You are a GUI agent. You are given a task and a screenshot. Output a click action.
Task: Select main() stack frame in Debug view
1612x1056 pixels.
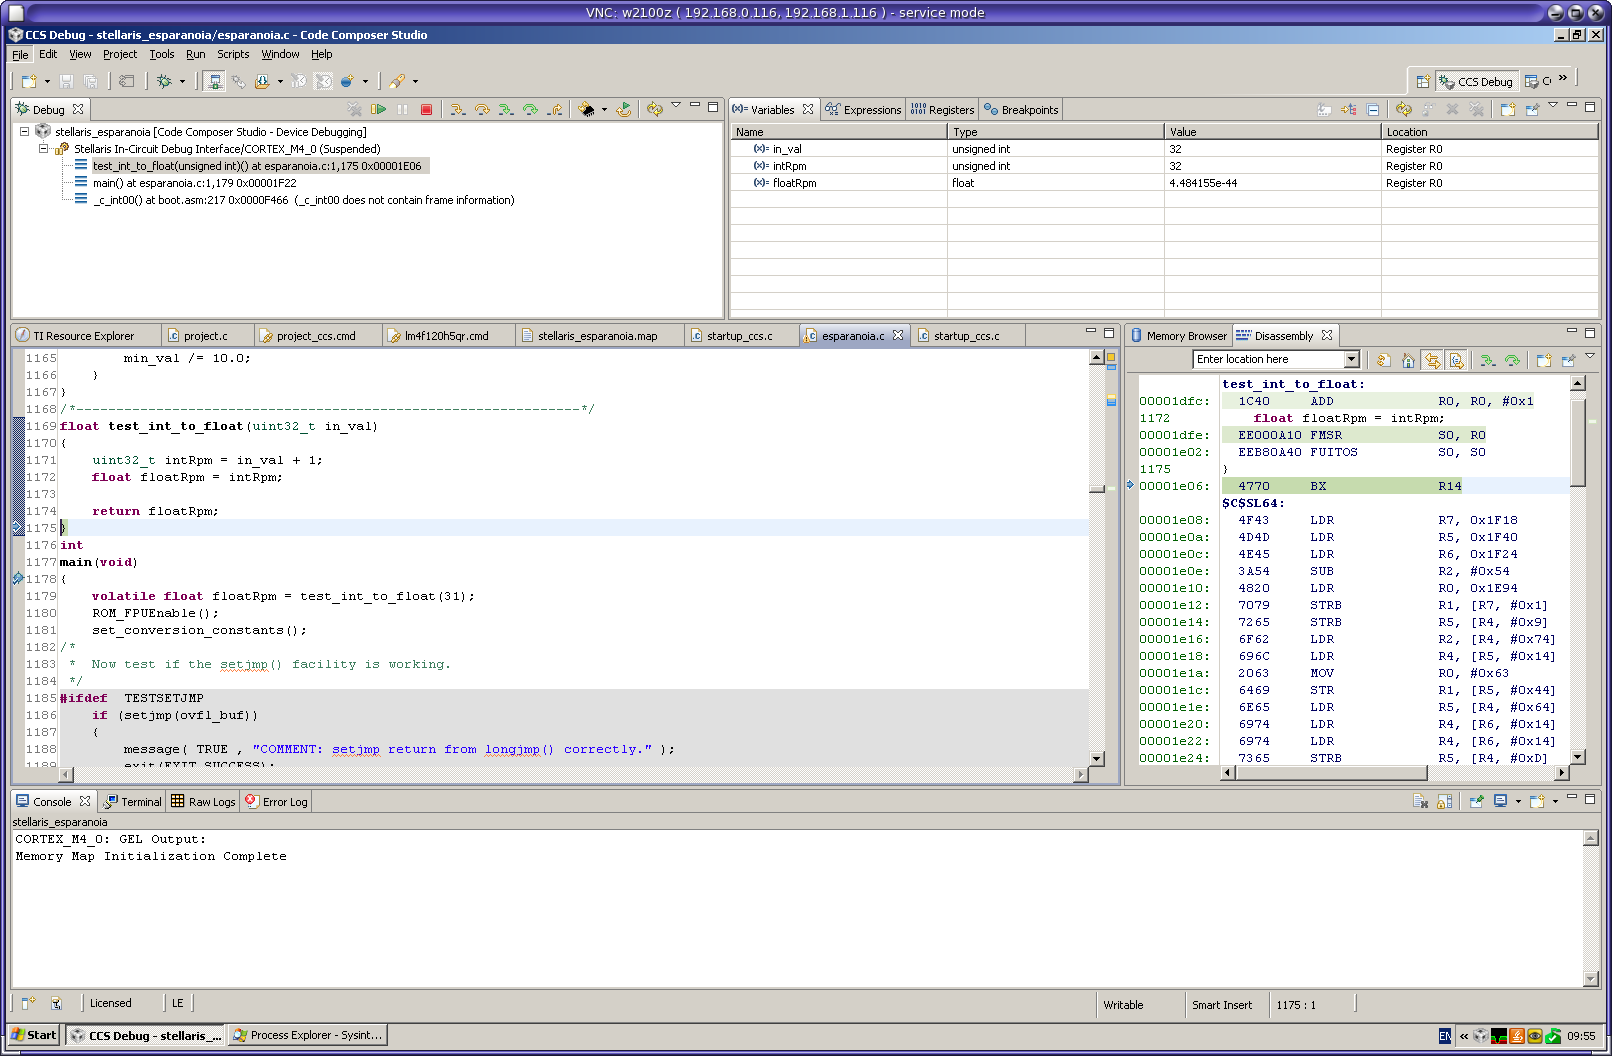tap(194, 183)
